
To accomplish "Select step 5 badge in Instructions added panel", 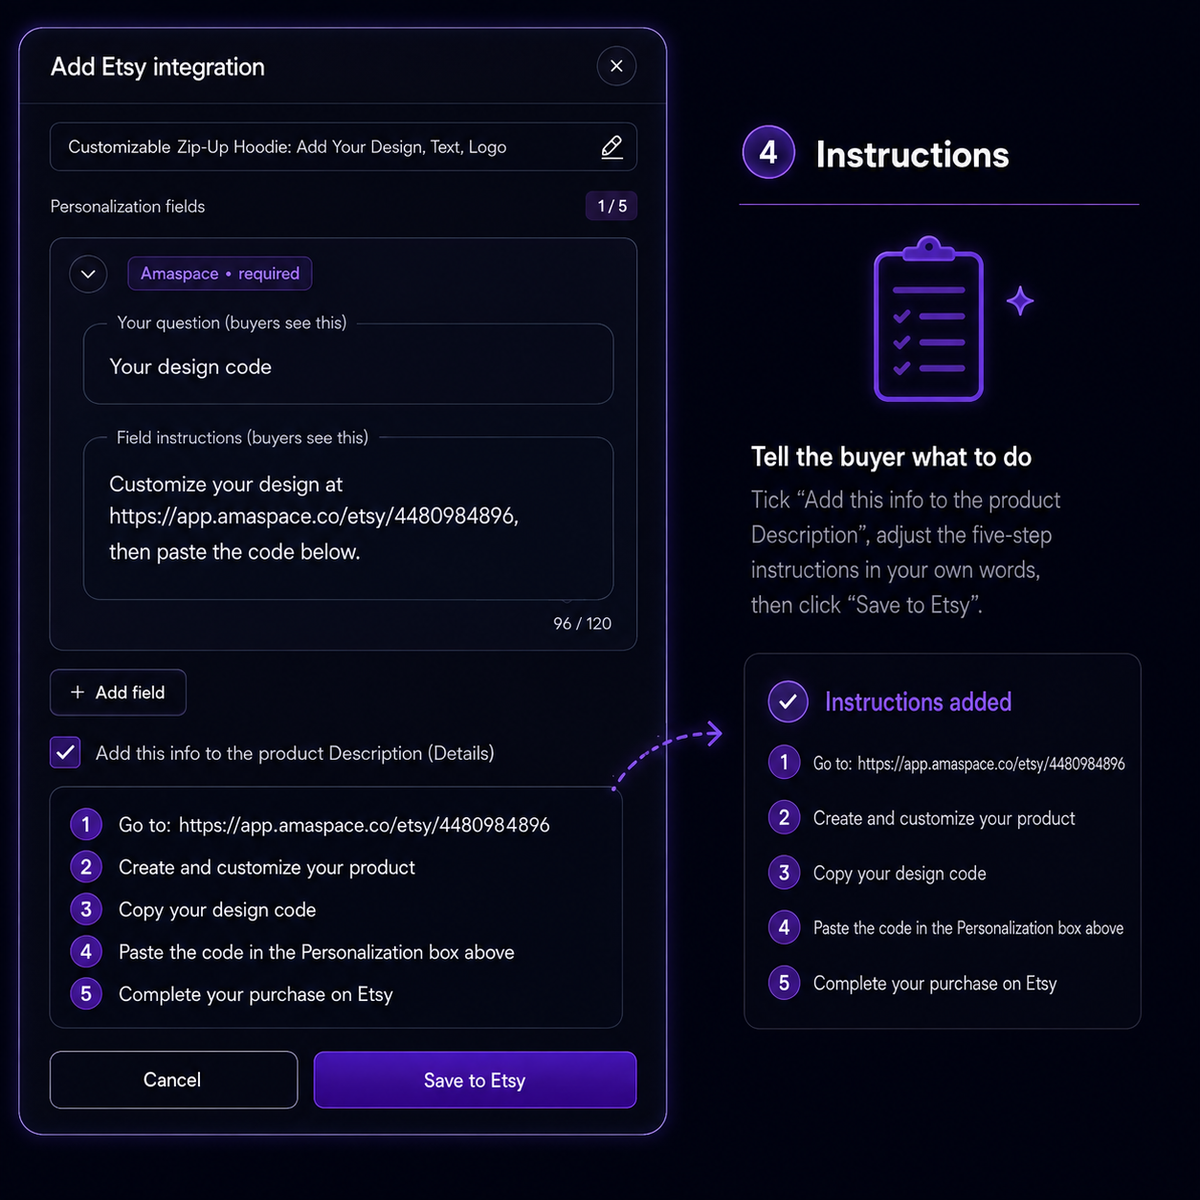I will (784, 983).
